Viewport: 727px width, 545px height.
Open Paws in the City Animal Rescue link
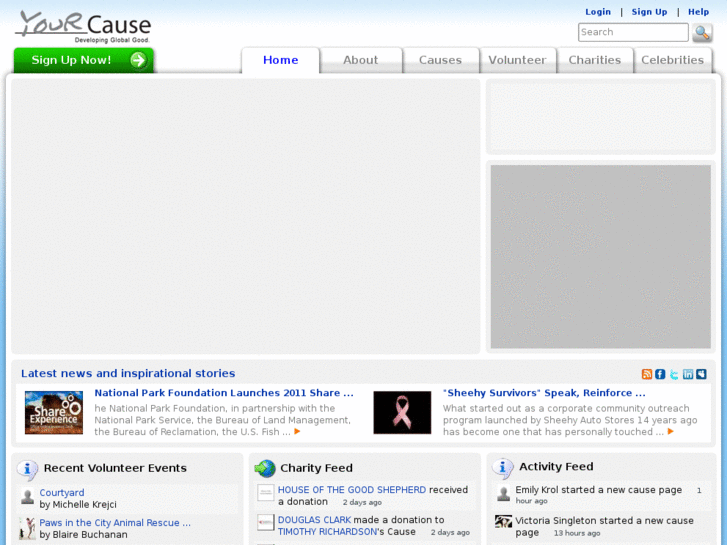(115, 523)
